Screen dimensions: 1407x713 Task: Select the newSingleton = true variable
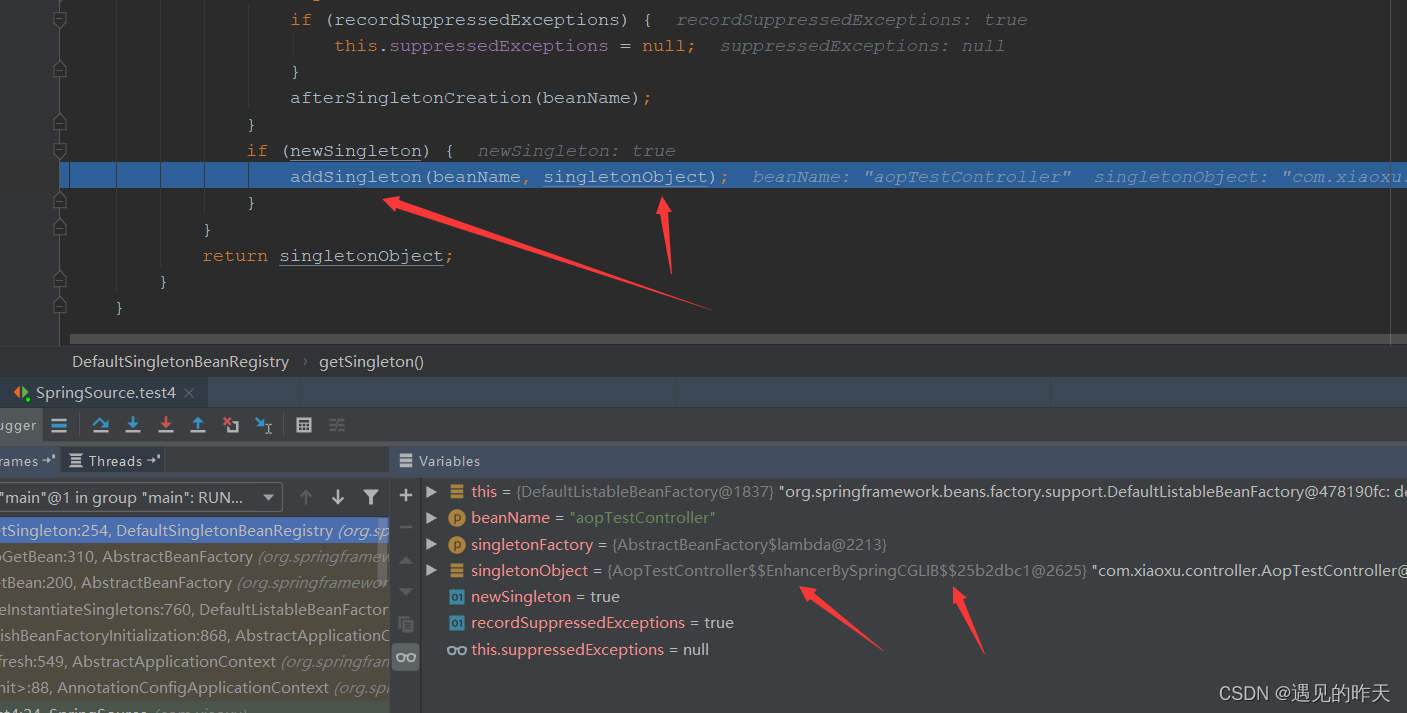coord(545,596)
